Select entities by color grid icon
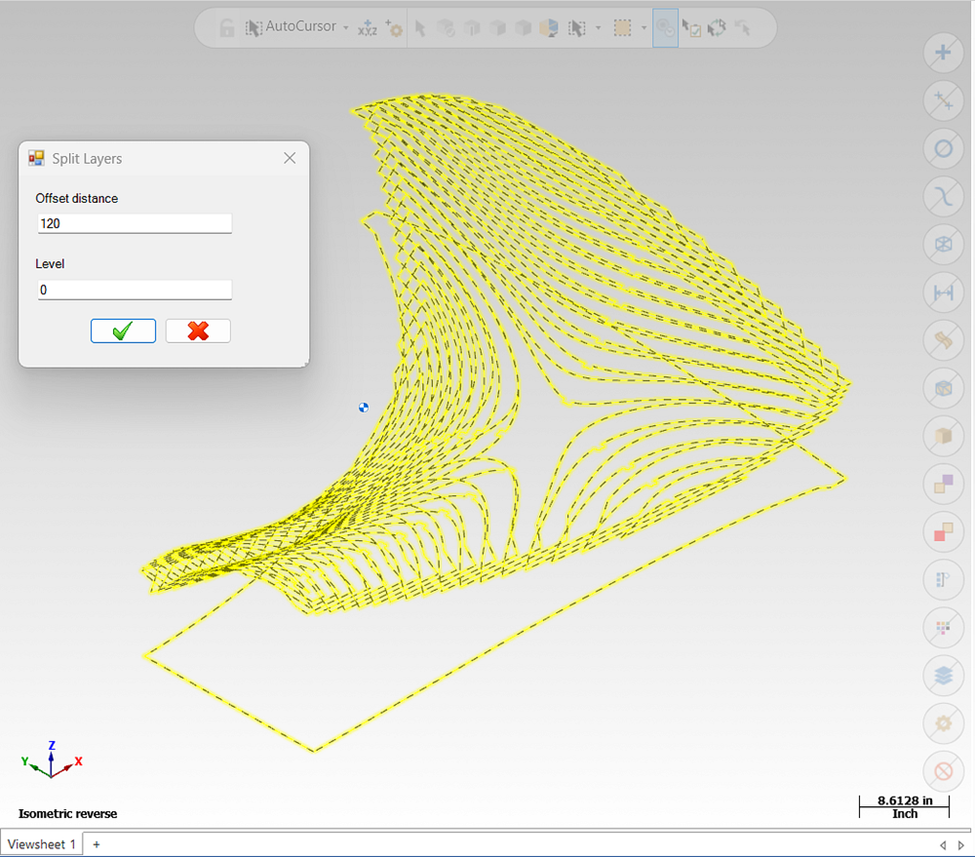 click(943, 628)
